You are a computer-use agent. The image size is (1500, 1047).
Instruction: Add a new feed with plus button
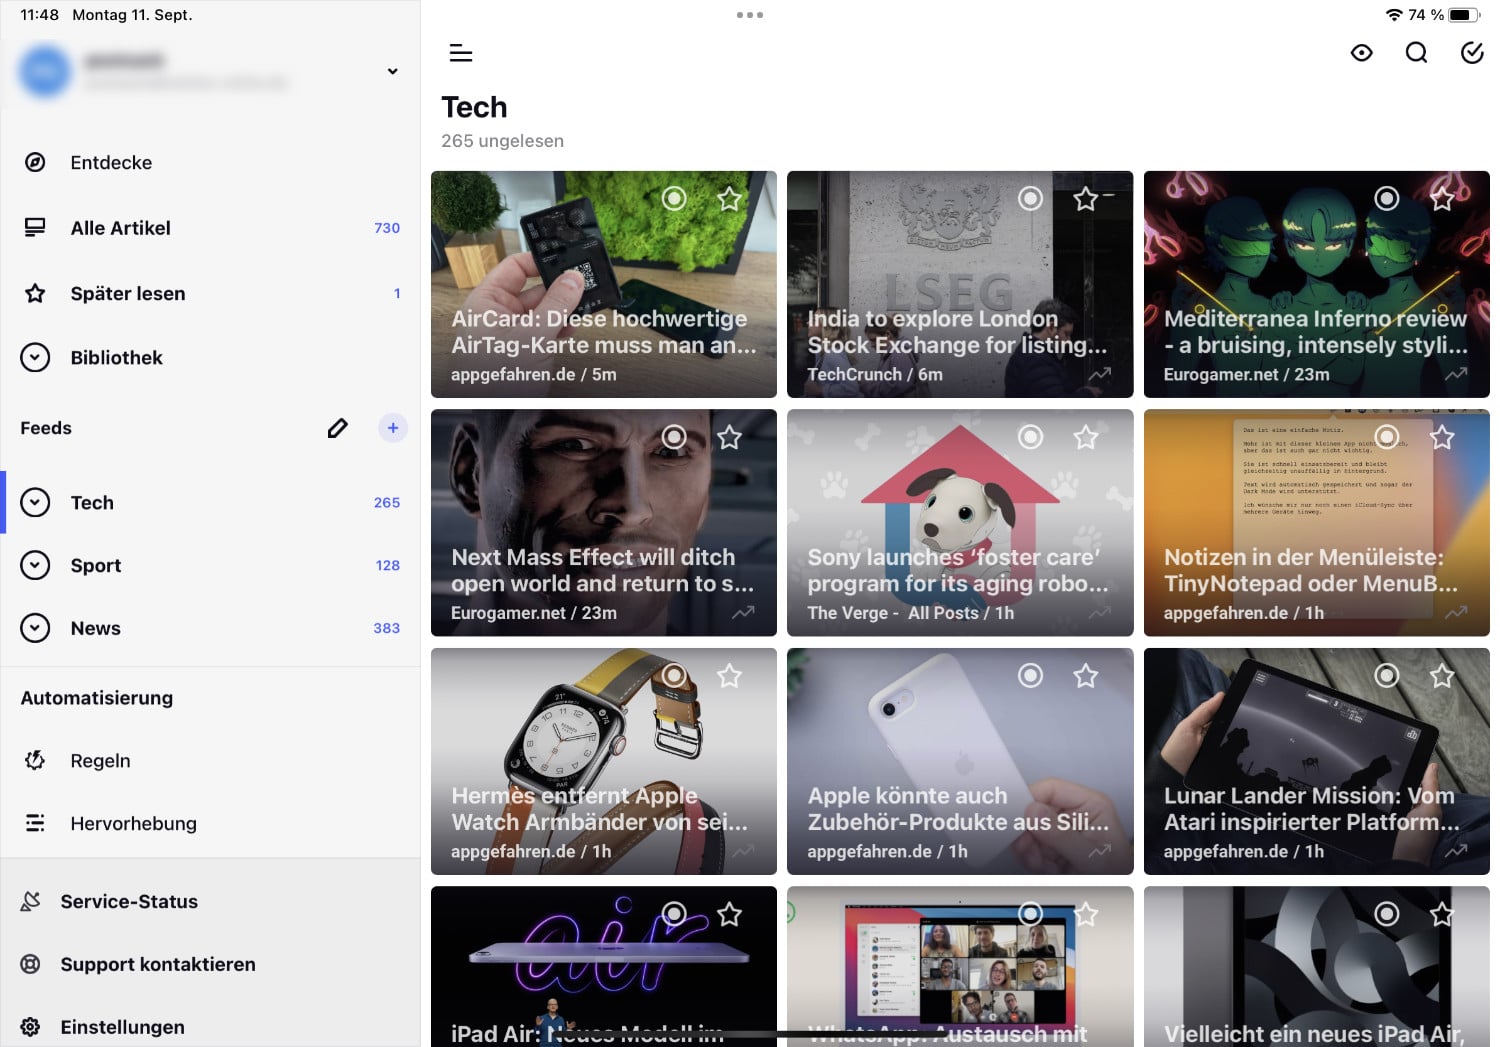[393, 428]
